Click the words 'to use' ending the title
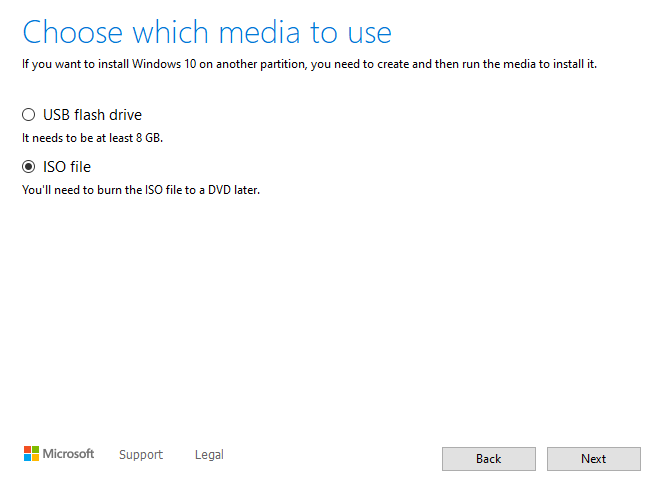 354,32
